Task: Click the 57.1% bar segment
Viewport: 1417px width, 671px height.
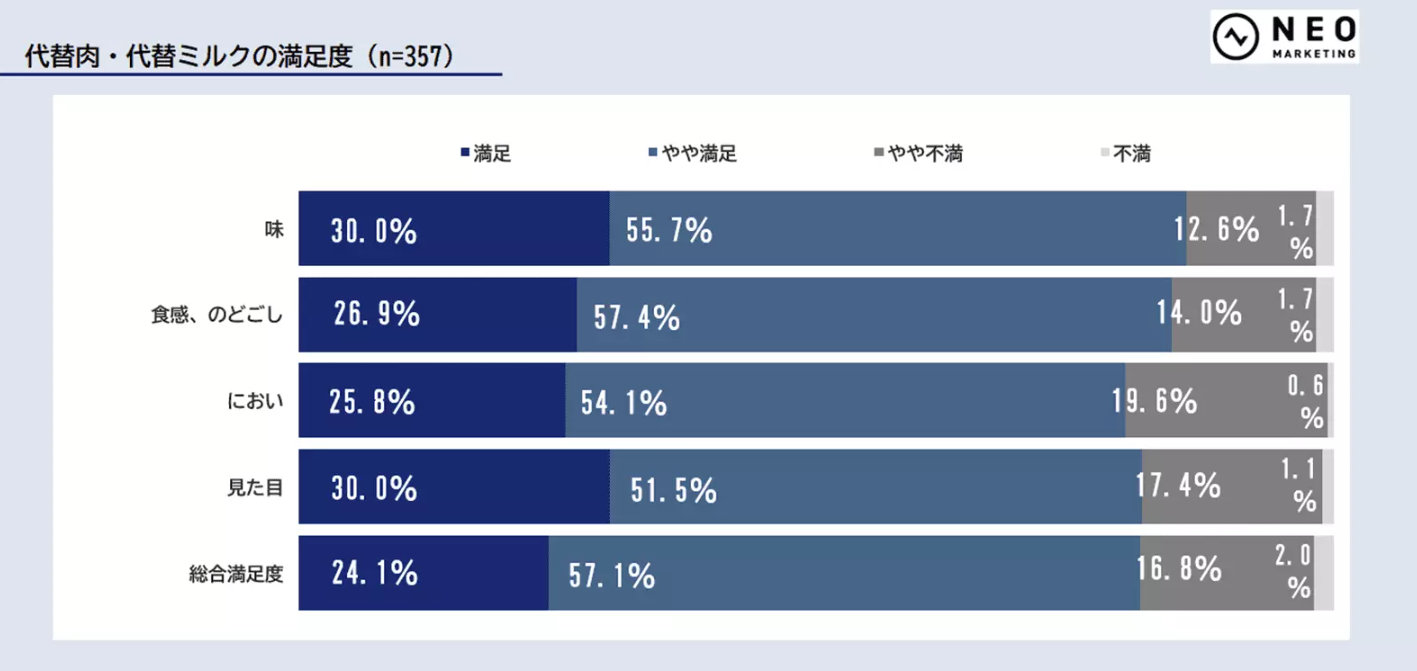Action: (x=844, y=574)
